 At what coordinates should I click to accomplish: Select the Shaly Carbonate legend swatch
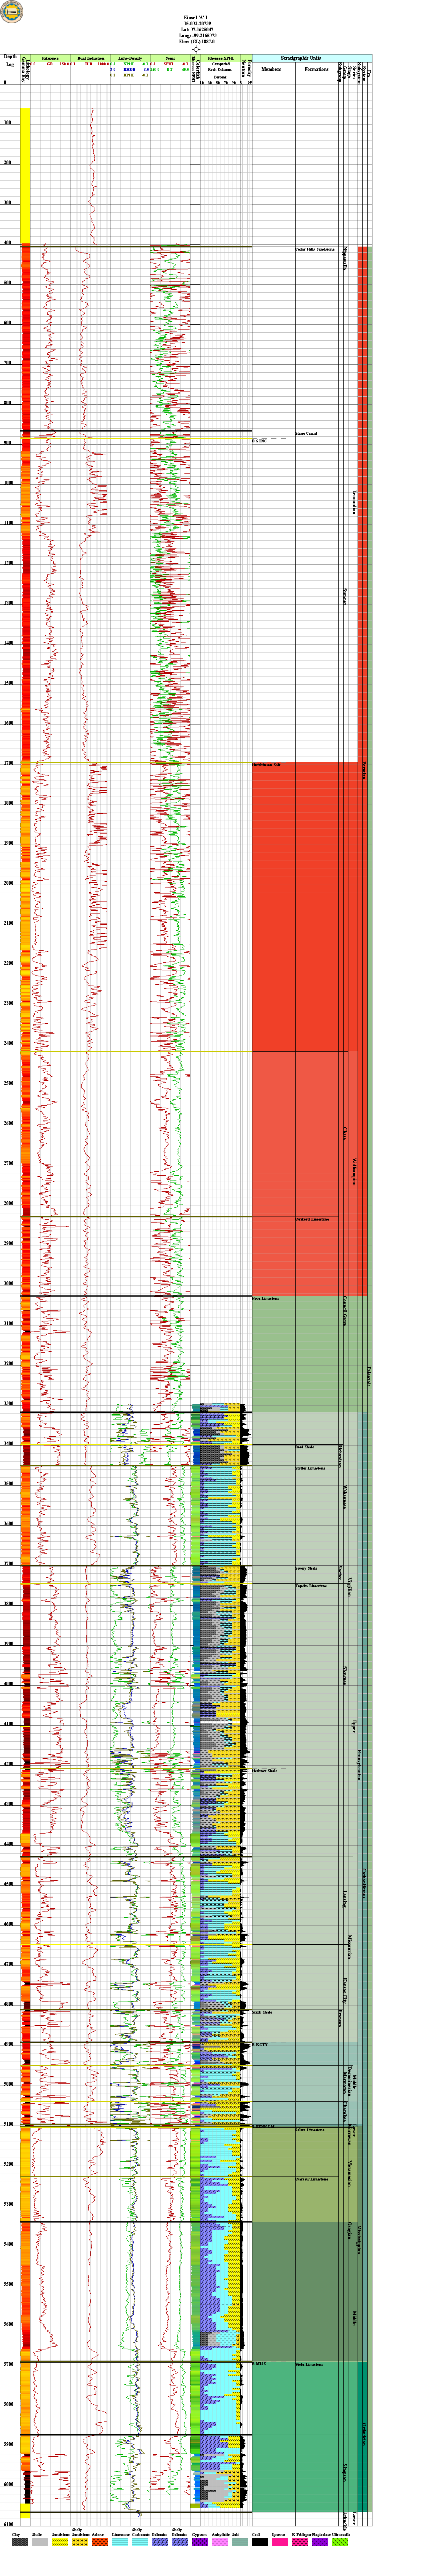(140, 2541)
